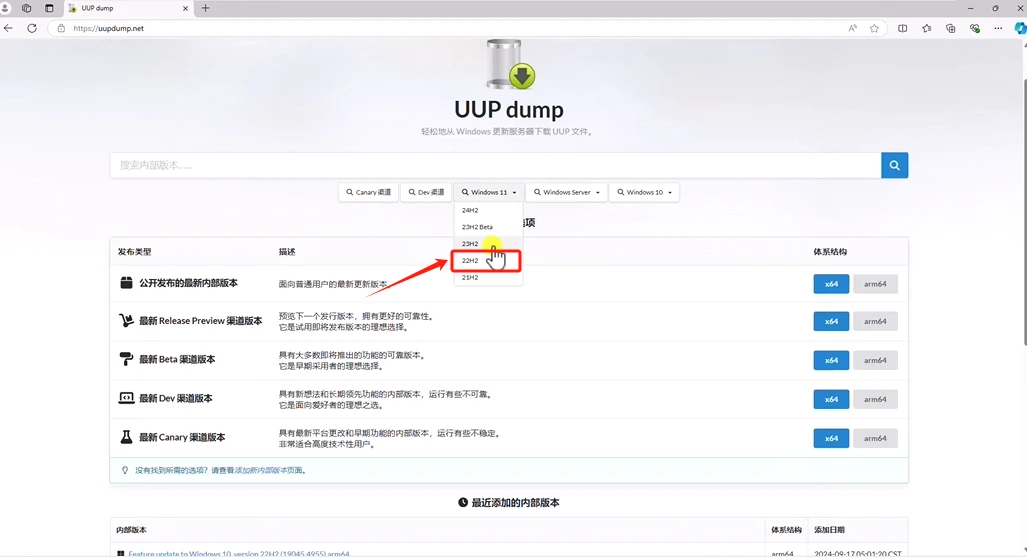
Task: Open the workspaces icon in tab bar
Action: click(26, 9)
